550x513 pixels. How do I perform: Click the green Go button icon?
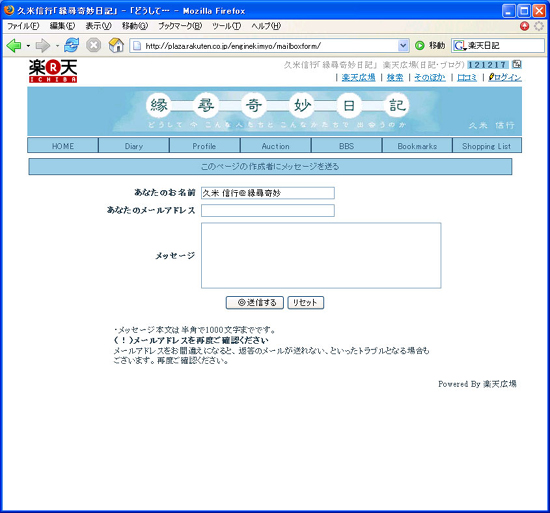click(x=420, y=46)
